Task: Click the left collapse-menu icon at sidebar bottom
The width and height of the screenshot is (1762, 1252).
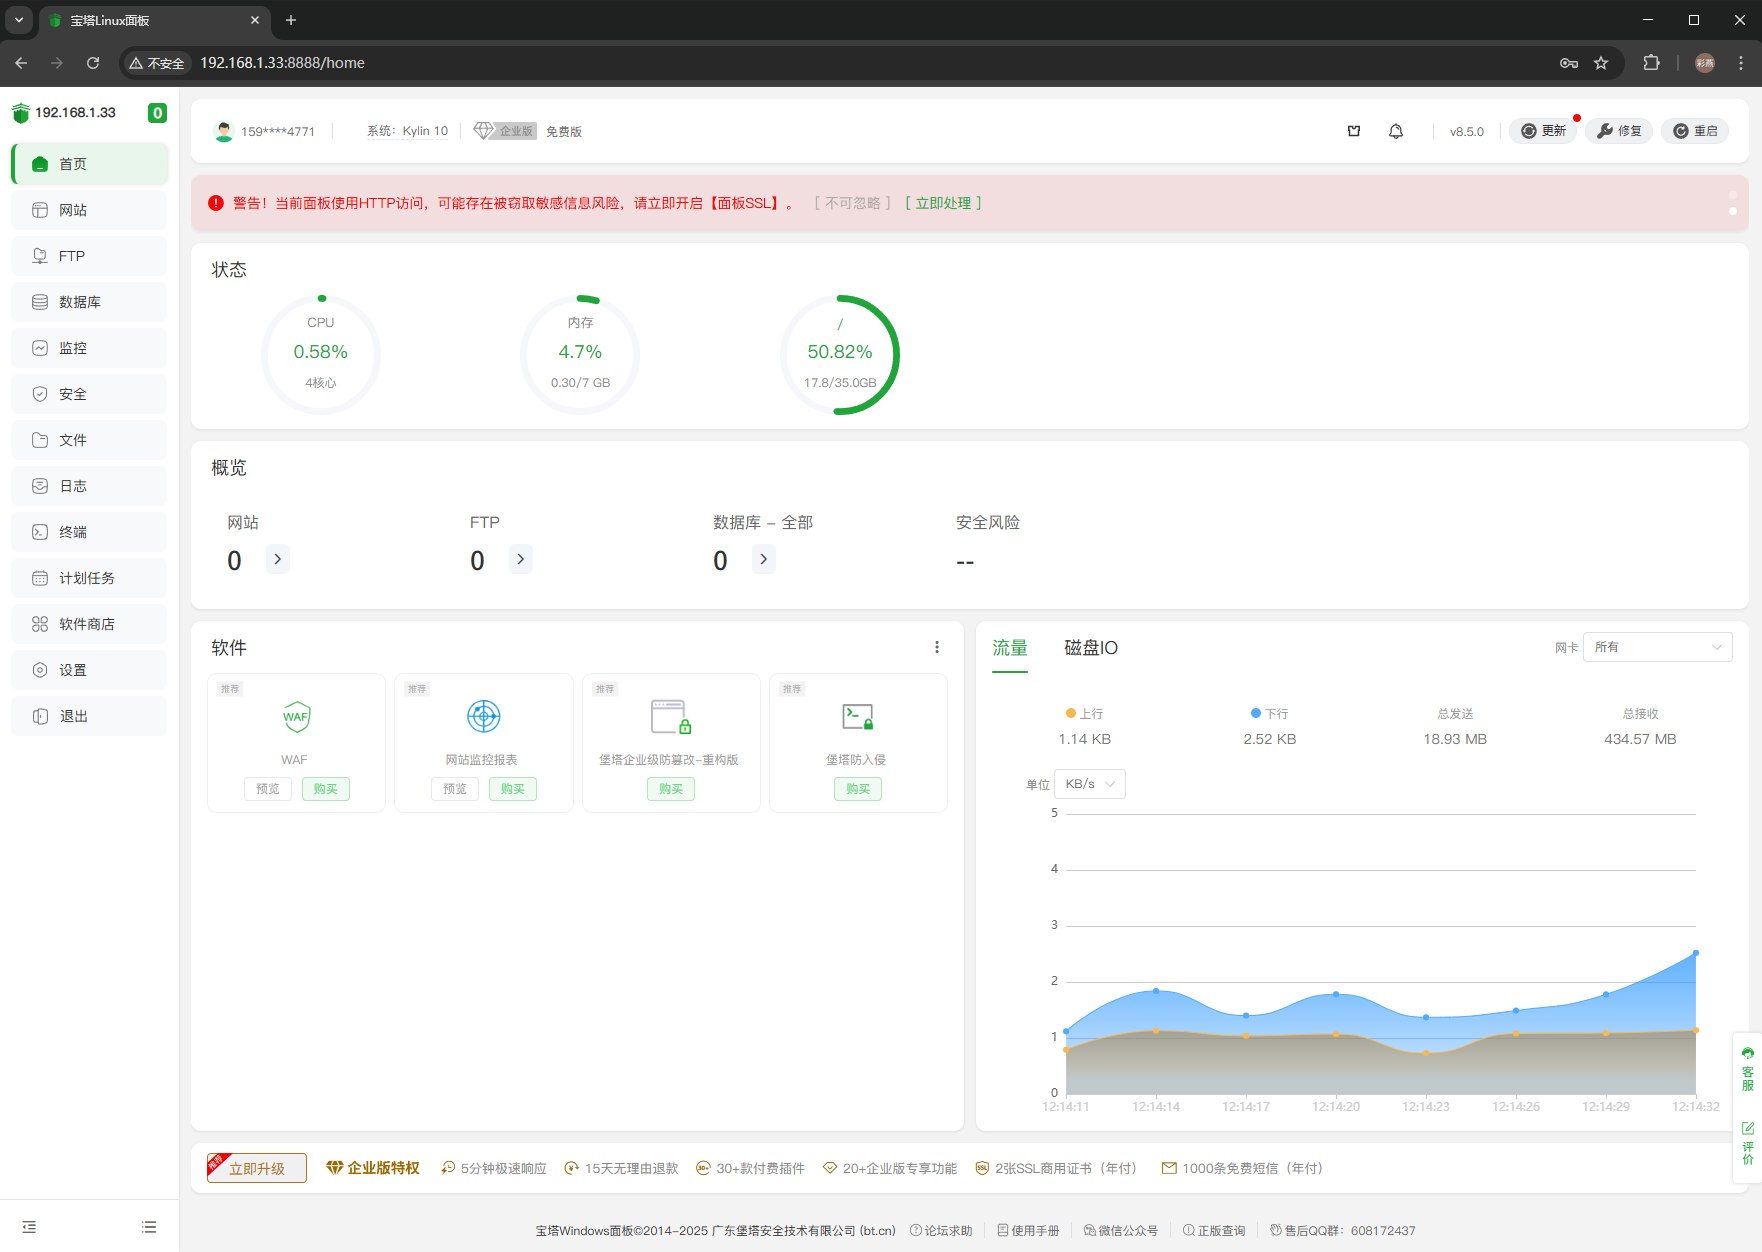Action: (x=29, y=1227)
